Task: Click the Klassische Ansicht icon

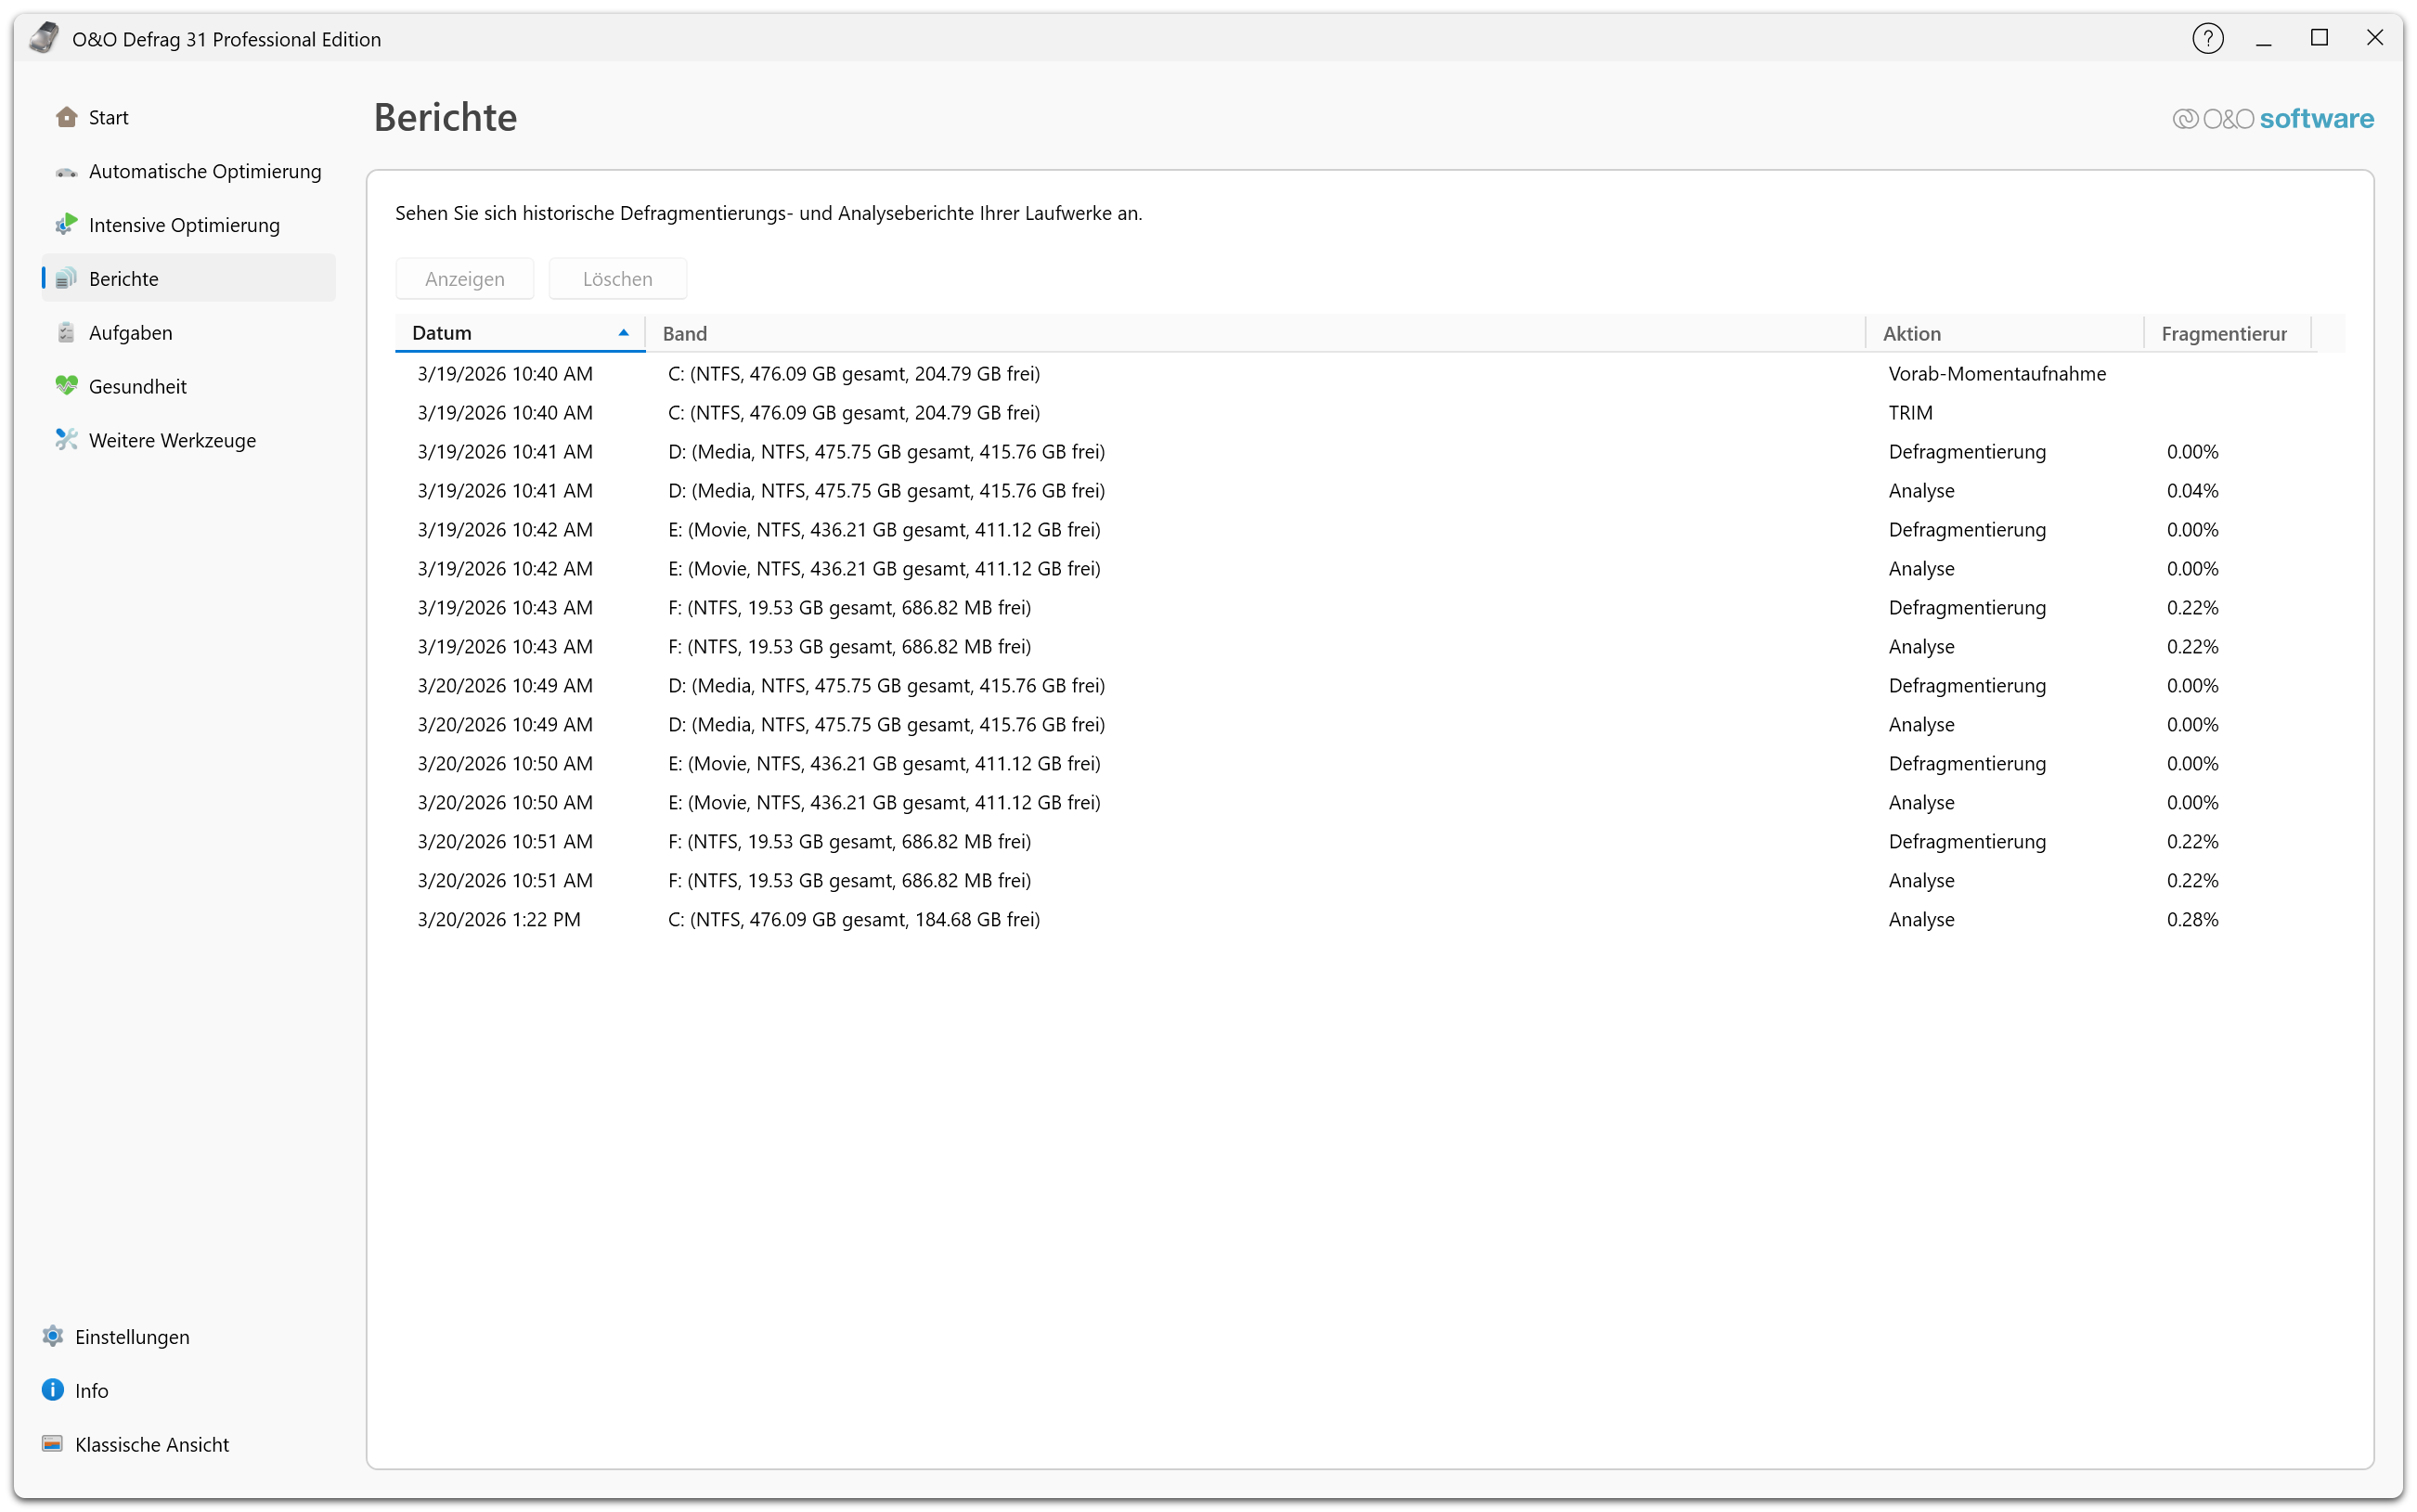Action: pos(53,1444)
